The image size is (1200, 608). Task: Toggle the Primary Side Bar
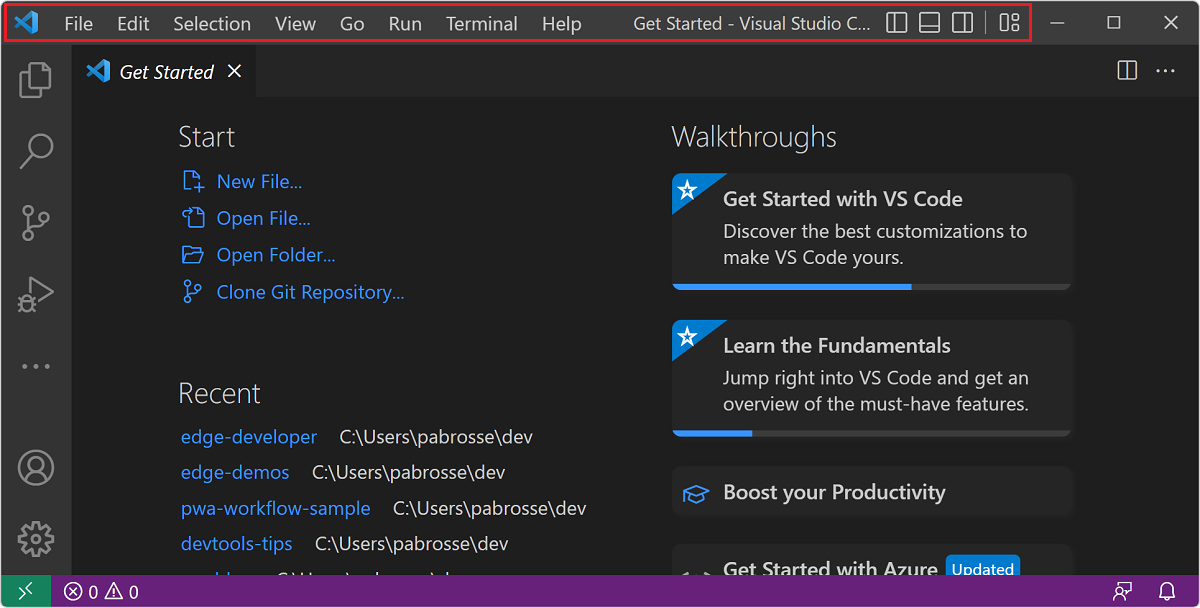pos(896,22)
